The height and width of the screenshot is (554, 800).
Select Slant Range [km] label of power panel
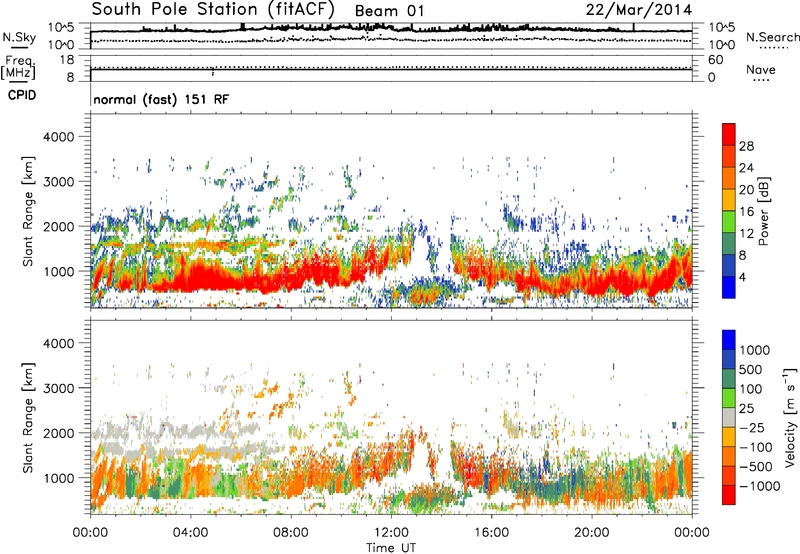pyautogui.click(x=28, y=211)
